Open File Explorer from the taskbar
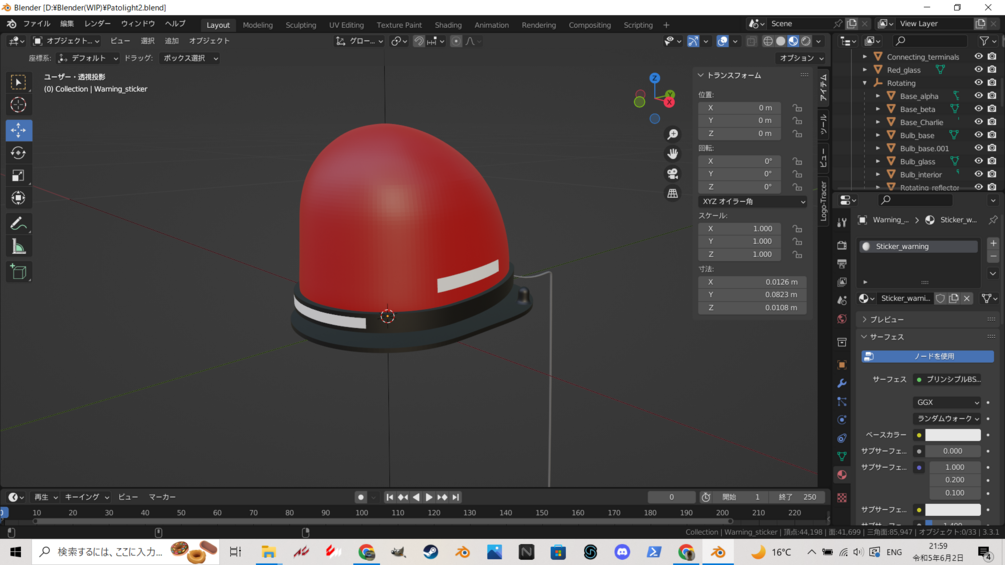Screen dimensions: 1005x565 [x=269, y=552]
